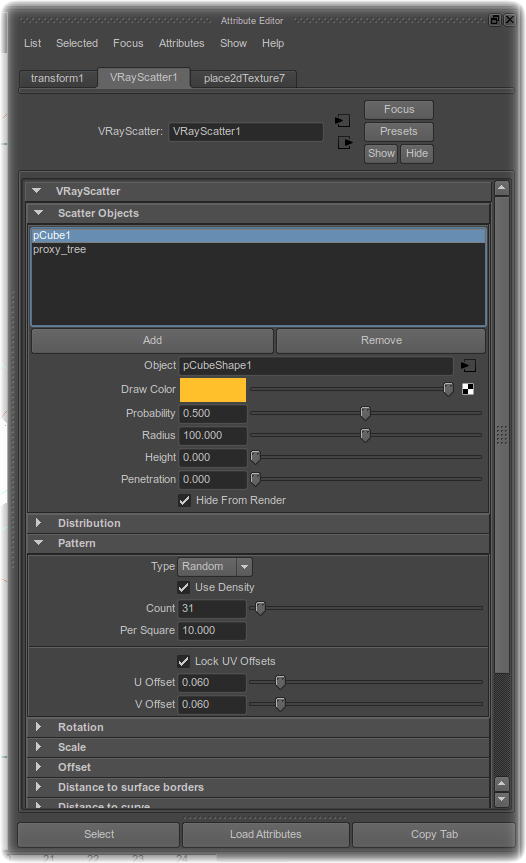
Task: Click the Draw Color slider handle
Action: [448, 390]
